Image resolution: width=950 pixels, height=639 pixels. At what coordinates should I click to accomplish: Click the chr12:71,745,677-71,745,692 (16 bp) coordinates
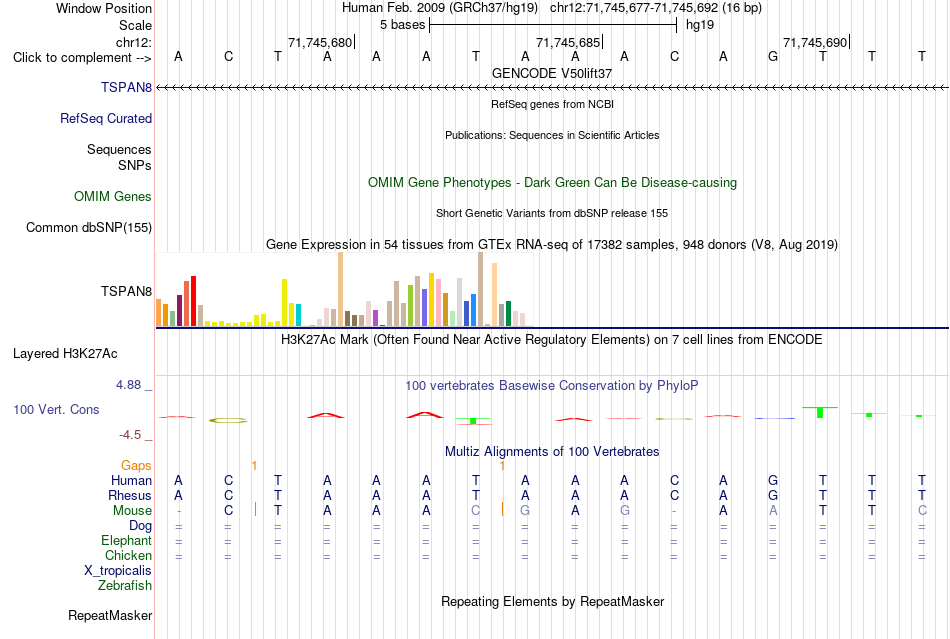tap(656, 8)
